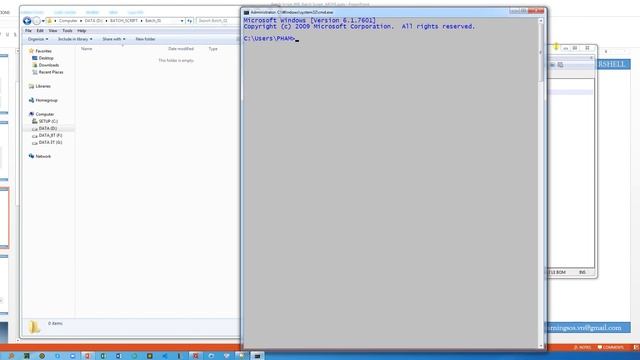
Task: Open Recent Places in the navigation pane
Action: (51, 72)
